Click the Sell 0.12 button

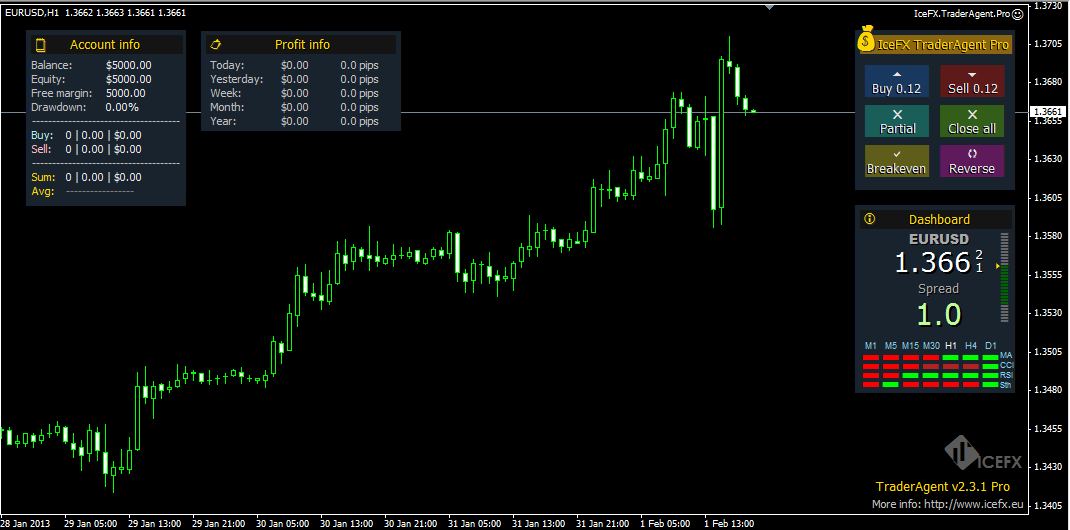972,81
